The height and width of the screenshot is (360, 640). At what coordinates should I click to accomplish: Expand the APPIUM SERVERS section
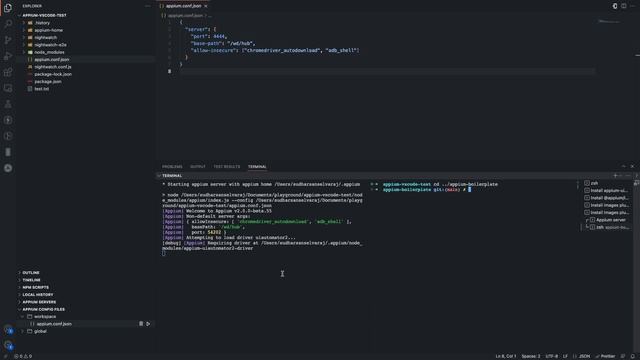click(x=86, y=302)
